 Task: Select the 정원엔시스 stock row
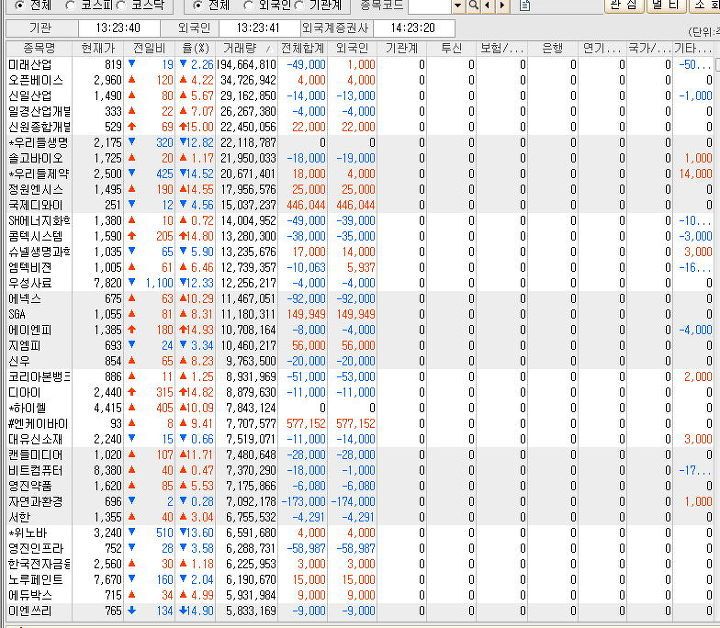(361, 190)
